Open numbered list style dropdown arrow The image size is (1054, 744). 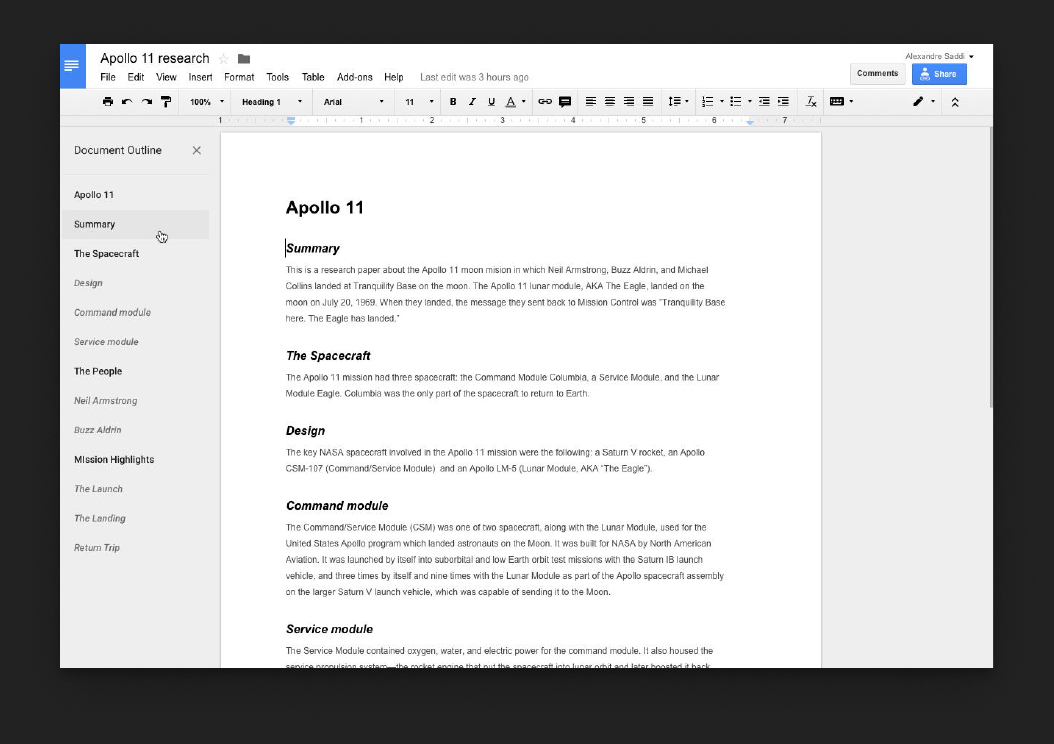722,101
